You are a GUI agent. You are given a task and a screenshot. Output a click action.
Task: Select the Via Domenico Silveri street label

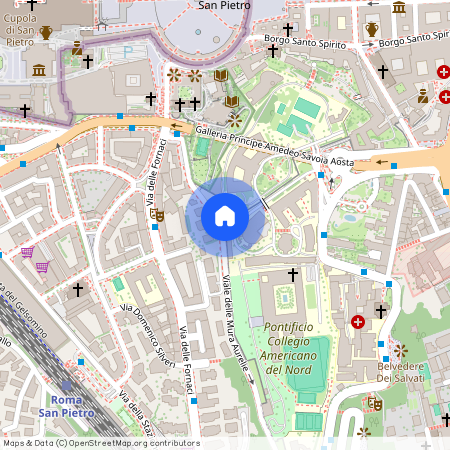pos(147,336)
